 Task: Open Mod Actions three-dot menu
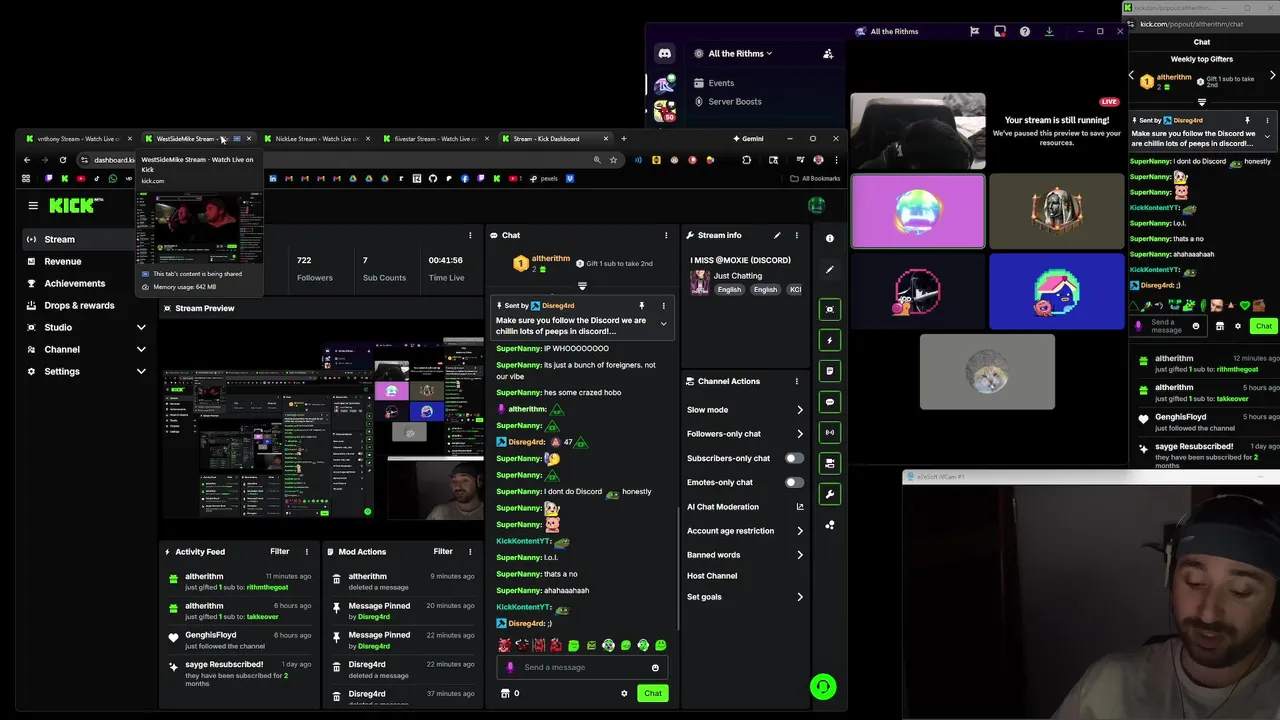(470, 551)
